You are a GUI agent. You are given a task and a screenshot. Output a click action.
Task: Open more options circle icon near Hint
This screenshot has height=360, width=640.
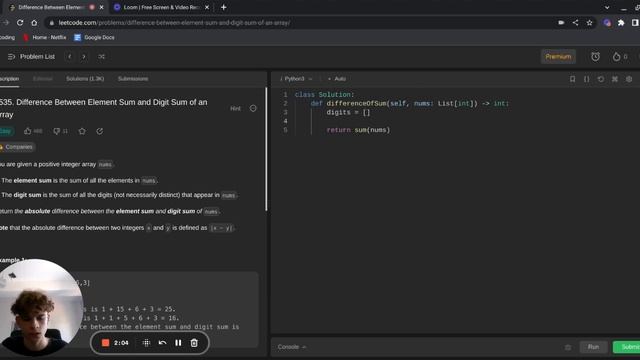253,109
